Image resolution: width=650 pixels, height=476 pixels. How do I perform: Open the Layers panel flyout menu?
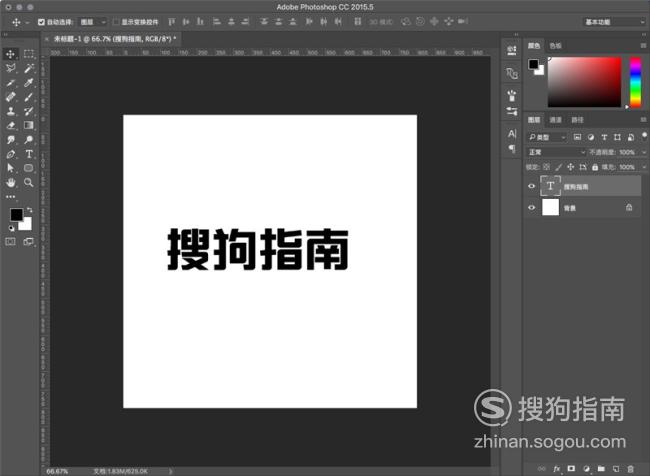click(643, 119)
